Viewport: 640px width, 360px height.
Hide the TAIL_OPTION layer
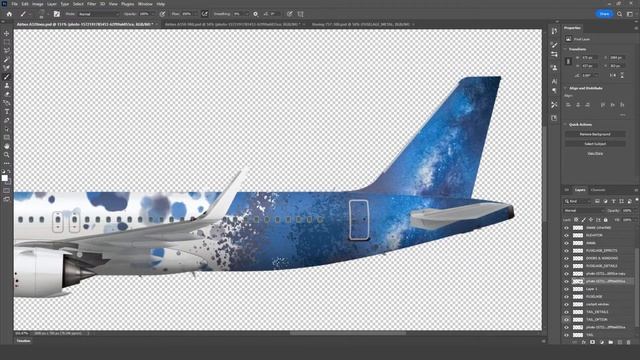tap(566, 320)
